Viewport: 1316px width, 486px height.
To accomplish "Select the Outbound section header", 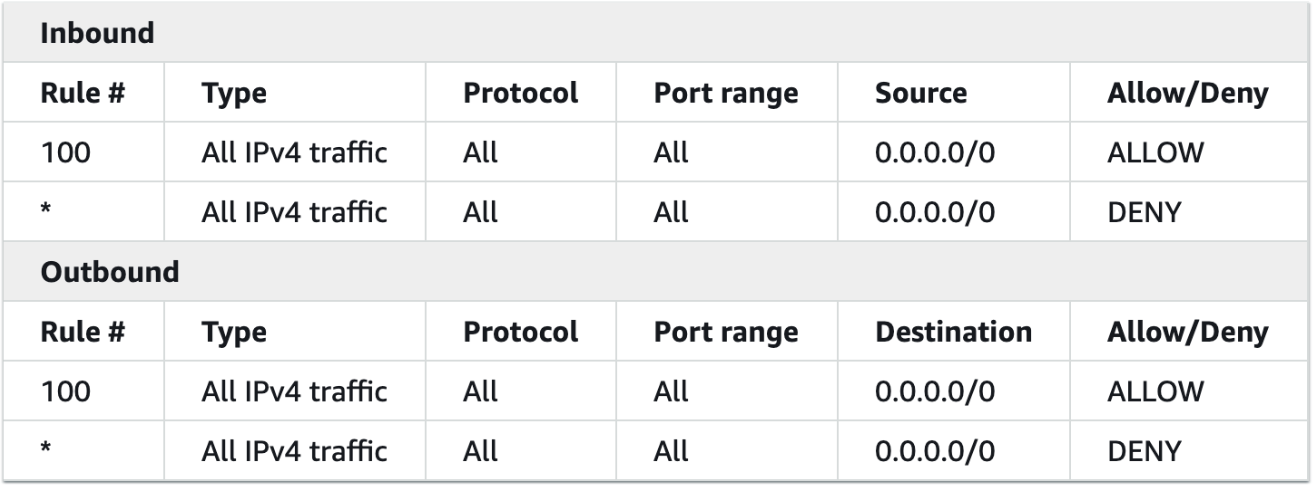I will (109, 271).
